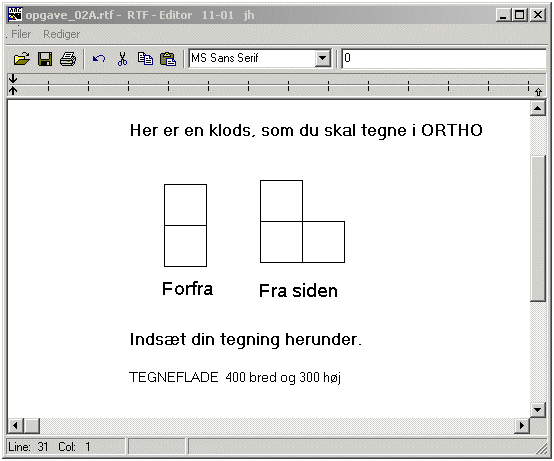This screenshot has width=554, height=461.
Task: Click the down arrow indent marker on ruler
Action: tap(13, 78)
